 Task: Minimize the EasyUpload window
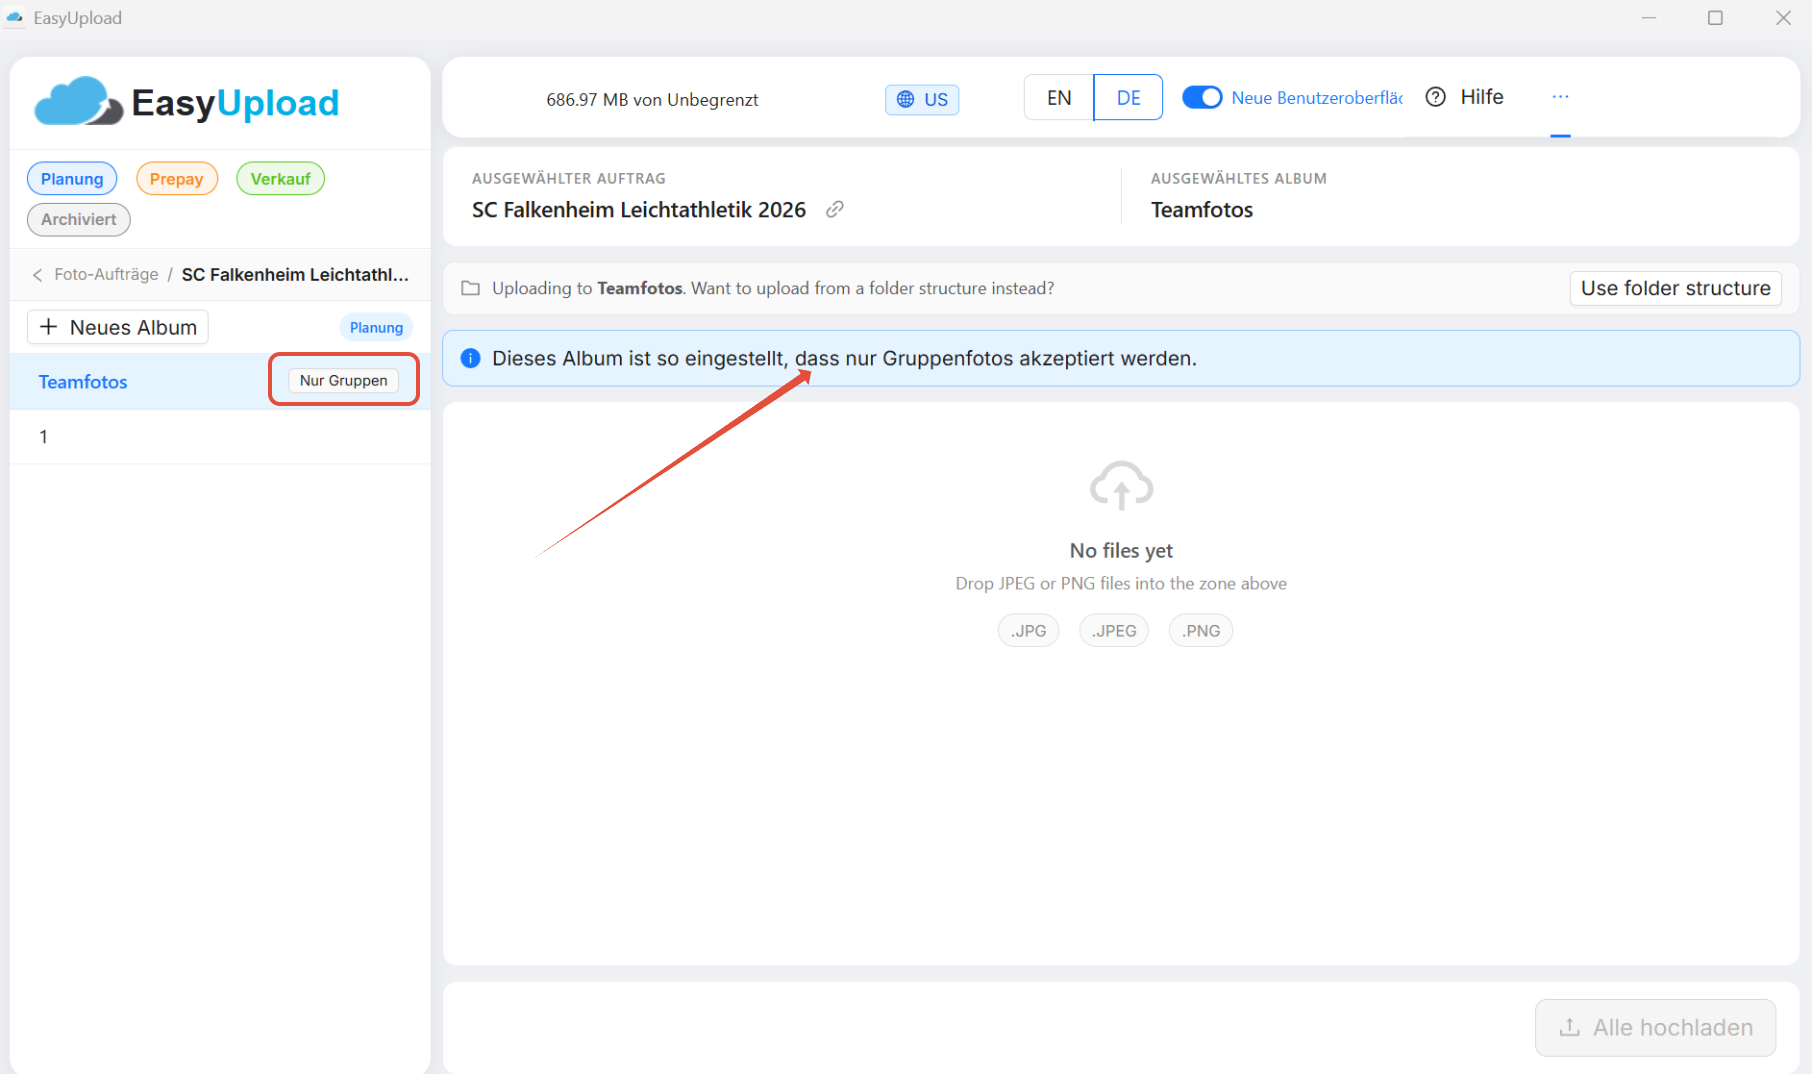(1649, 18)
